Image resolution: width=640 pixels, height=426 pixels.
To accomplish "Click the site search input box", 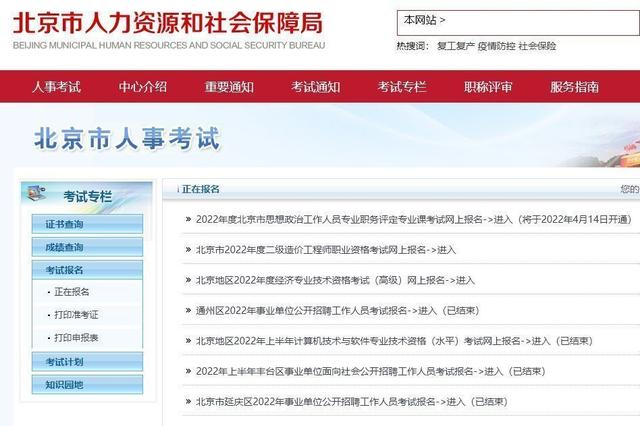I will [x=518, y=23].
